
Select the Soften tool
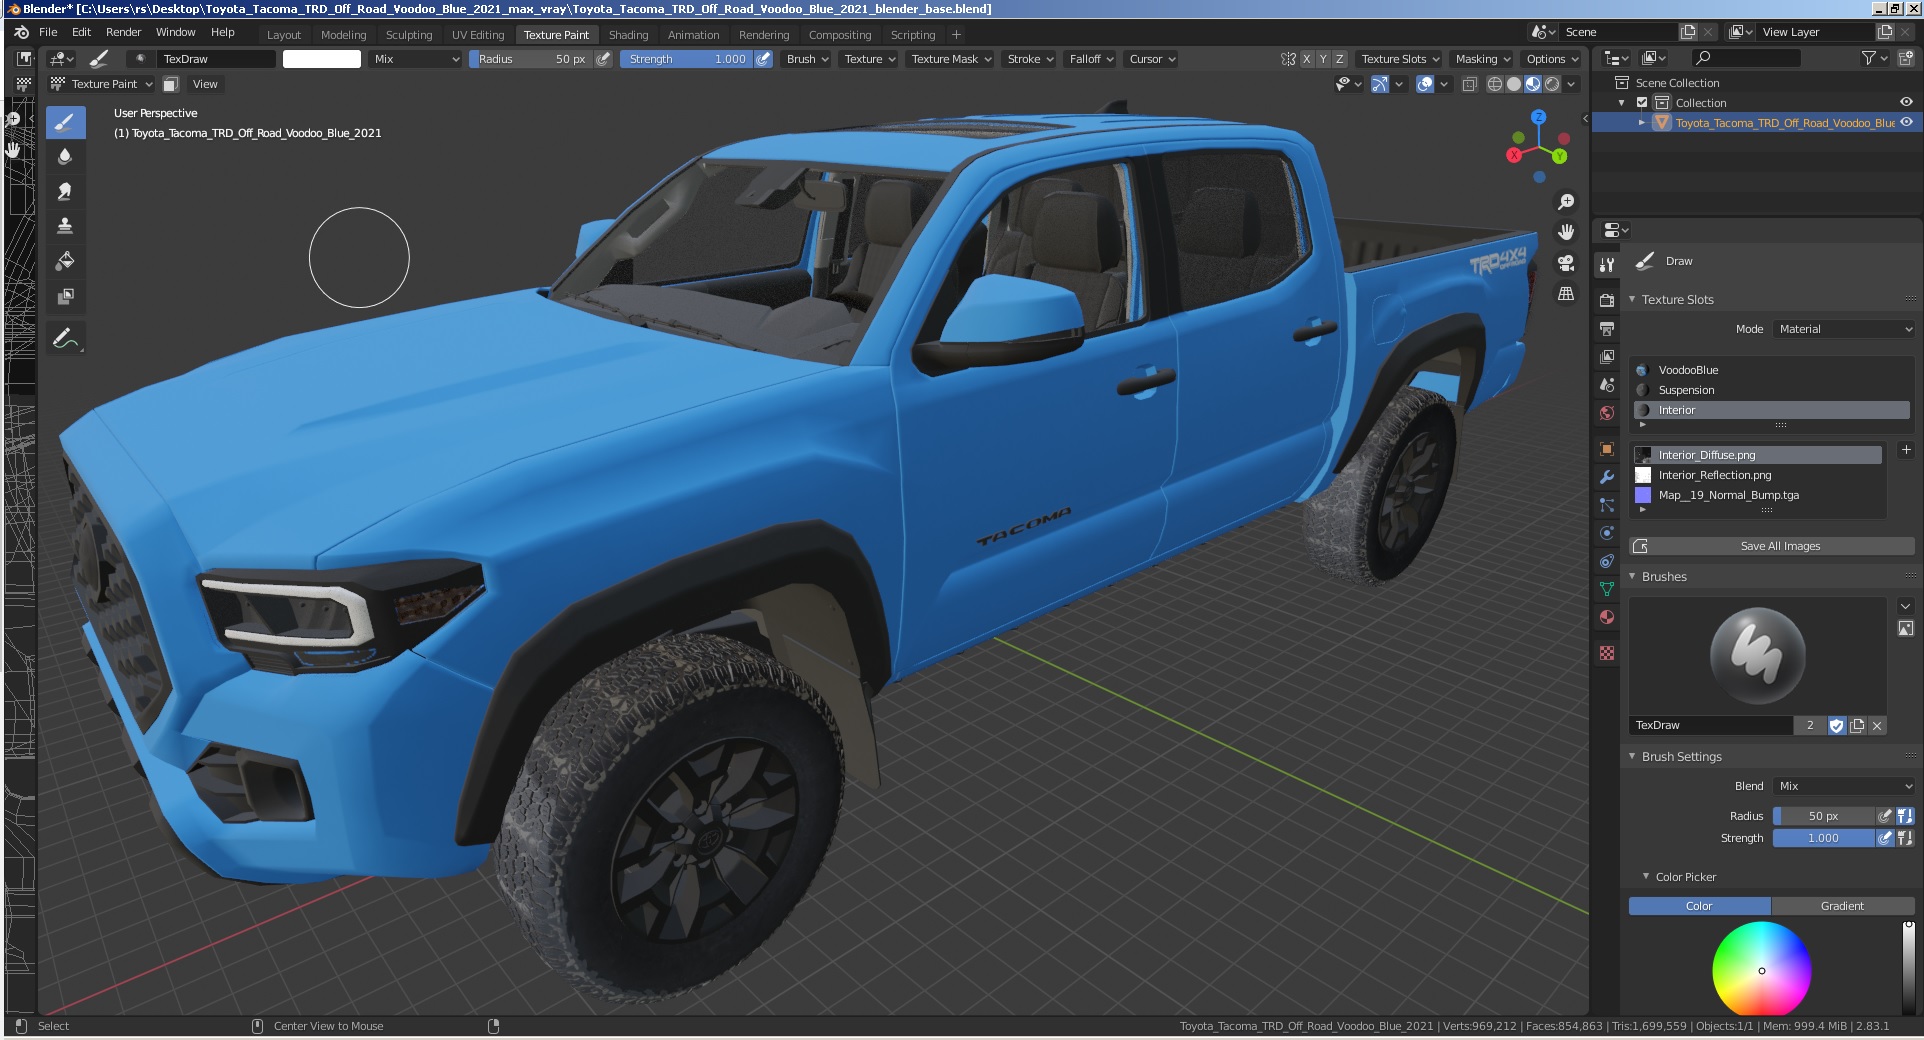(65, 157)
